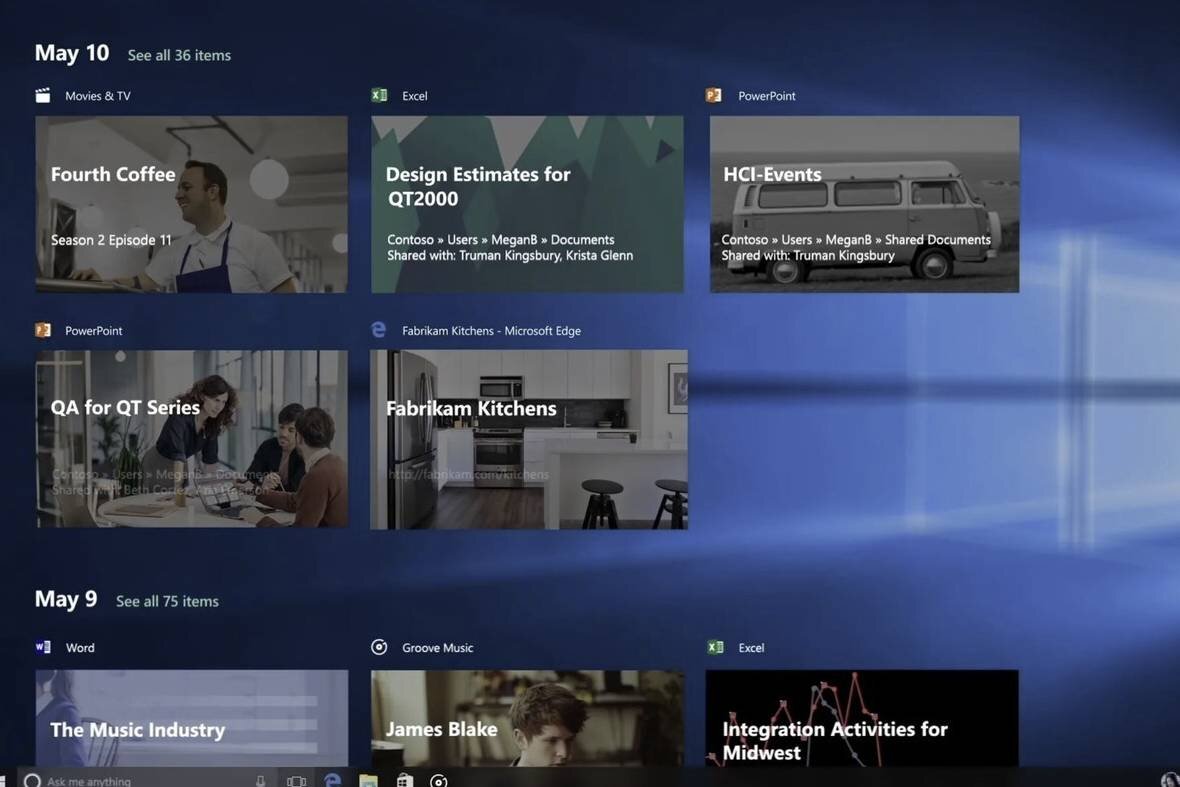The width and height of the screenshot is (1180, 787).
Task: Click Shared with: Truman Kingsbury, Krista Glenn
Action: pos(510,256)
